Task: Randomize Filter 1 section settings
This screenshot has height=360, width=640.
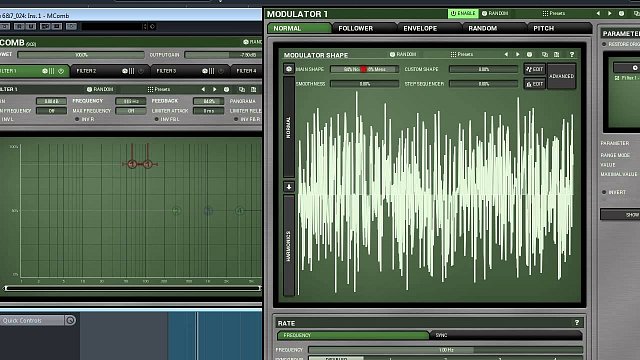Action: 100,89
